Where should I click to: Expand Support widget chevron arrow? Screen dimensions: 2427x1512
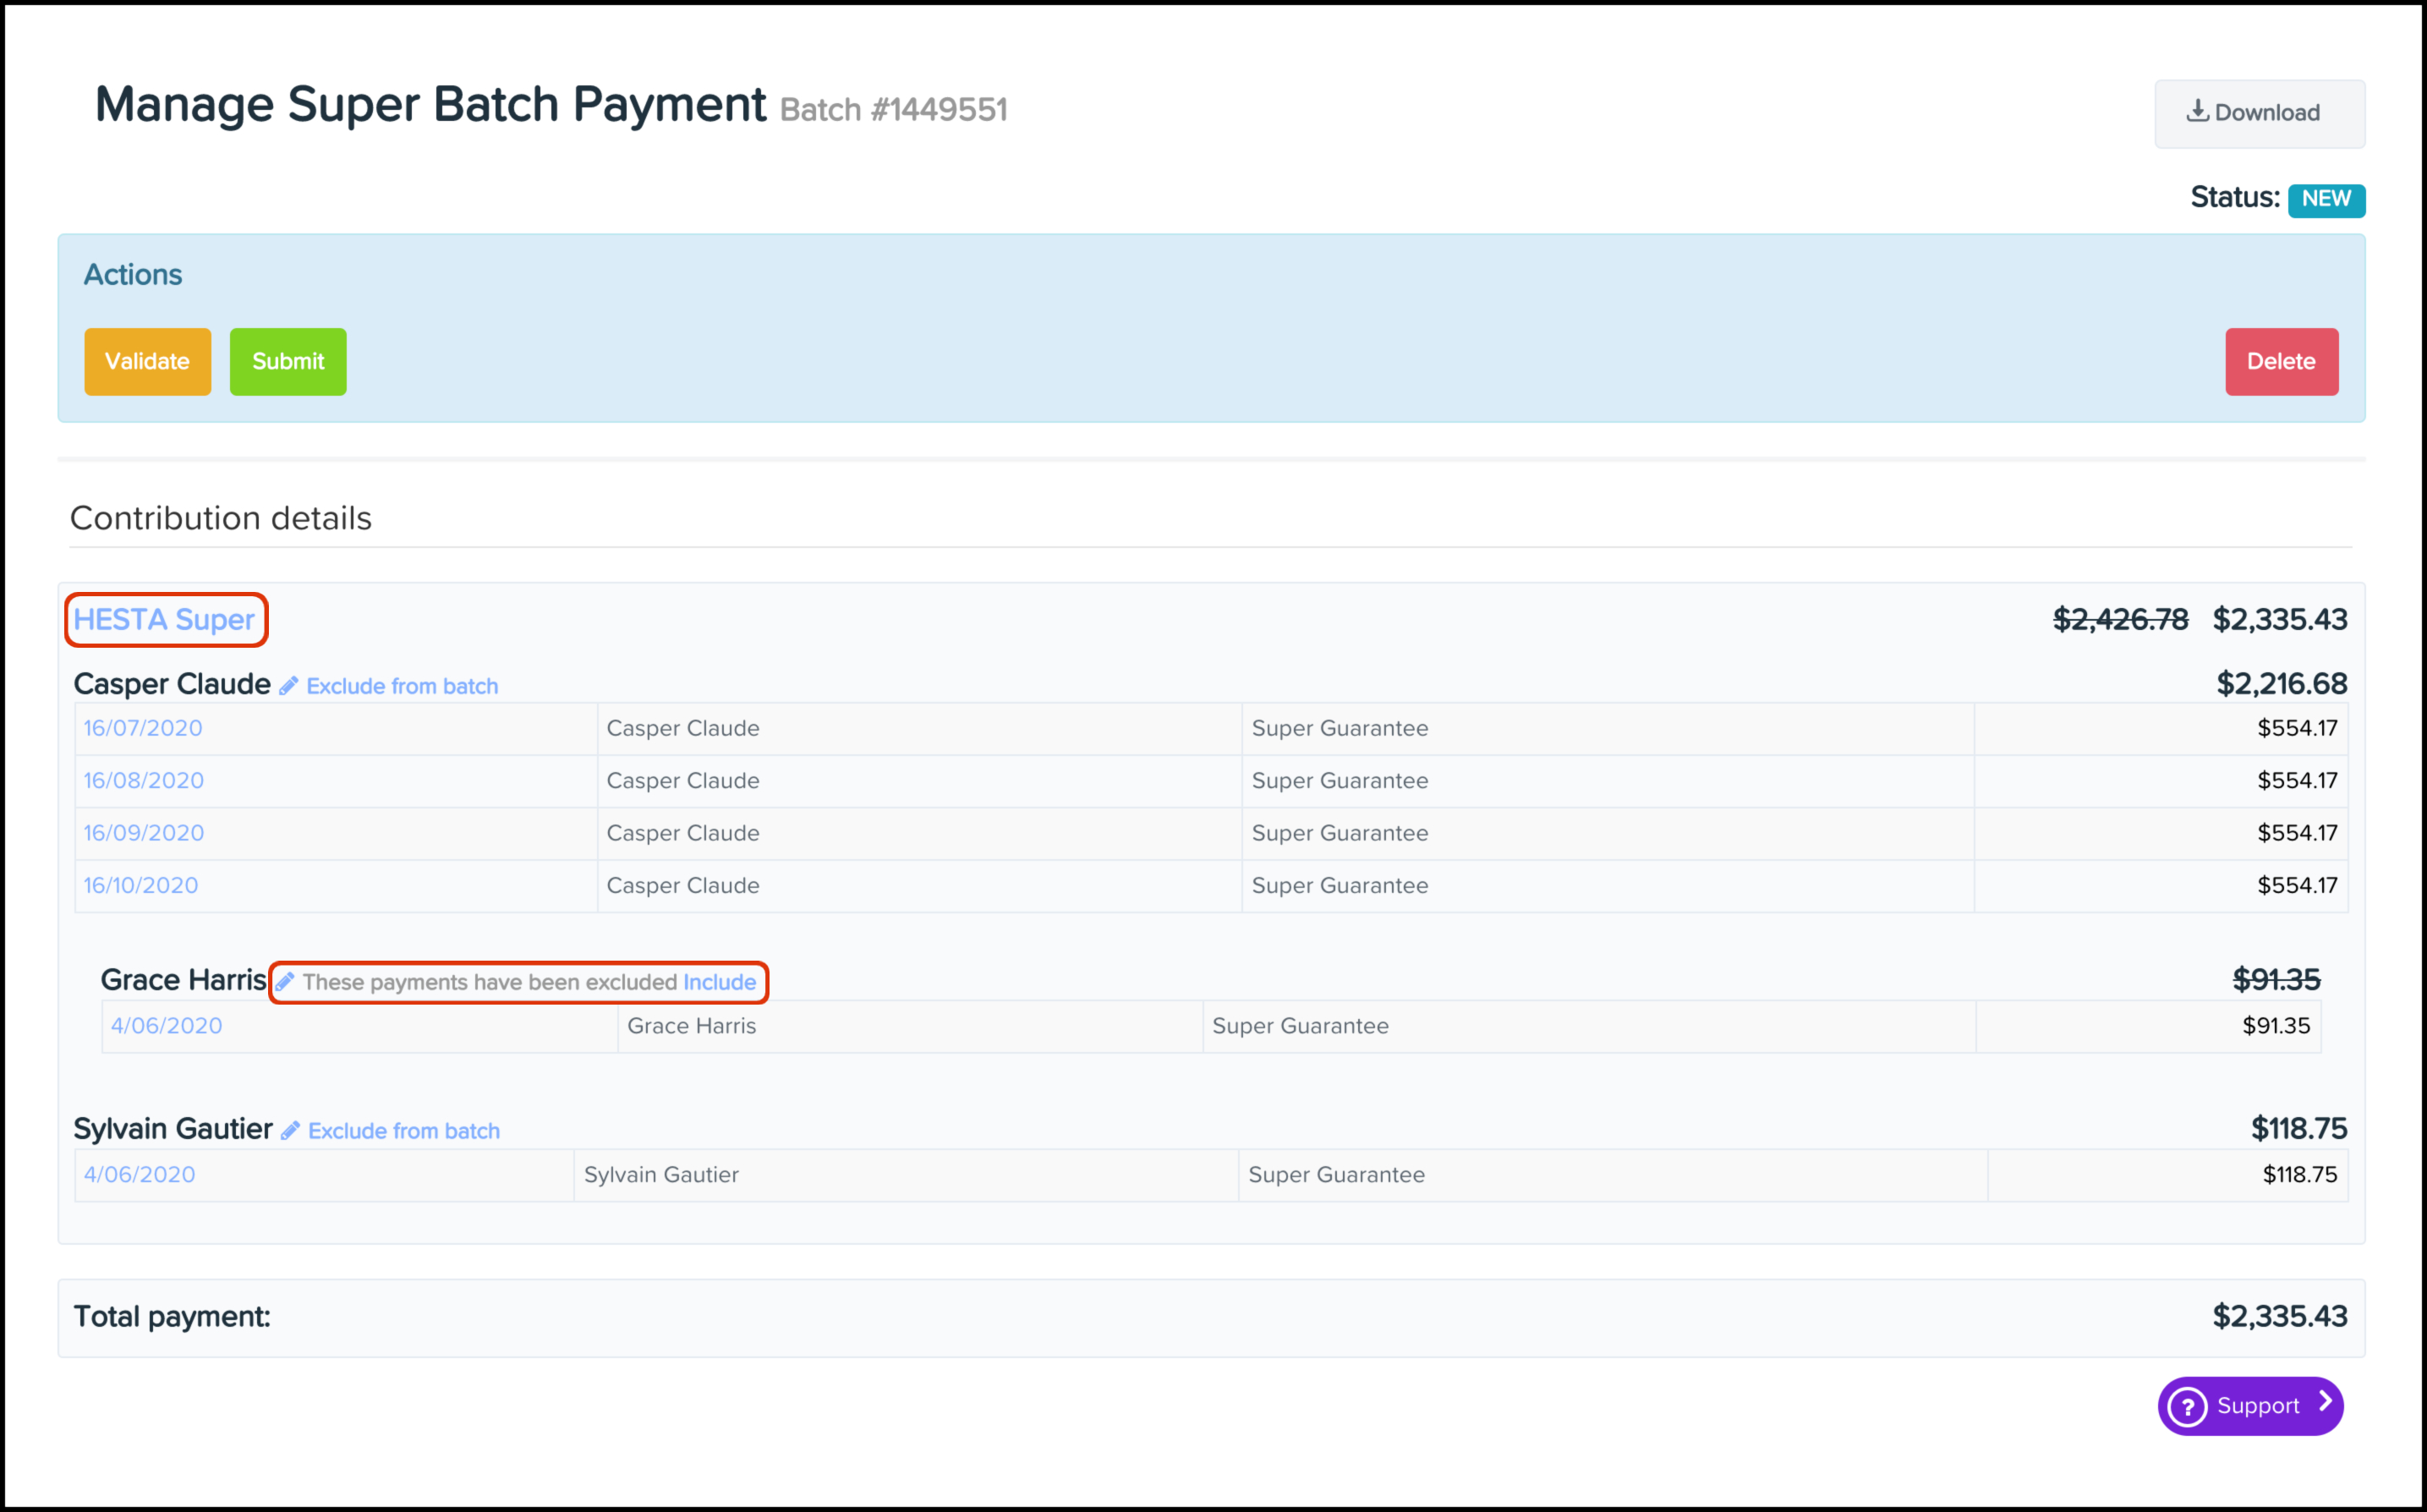[2326, 1403]
